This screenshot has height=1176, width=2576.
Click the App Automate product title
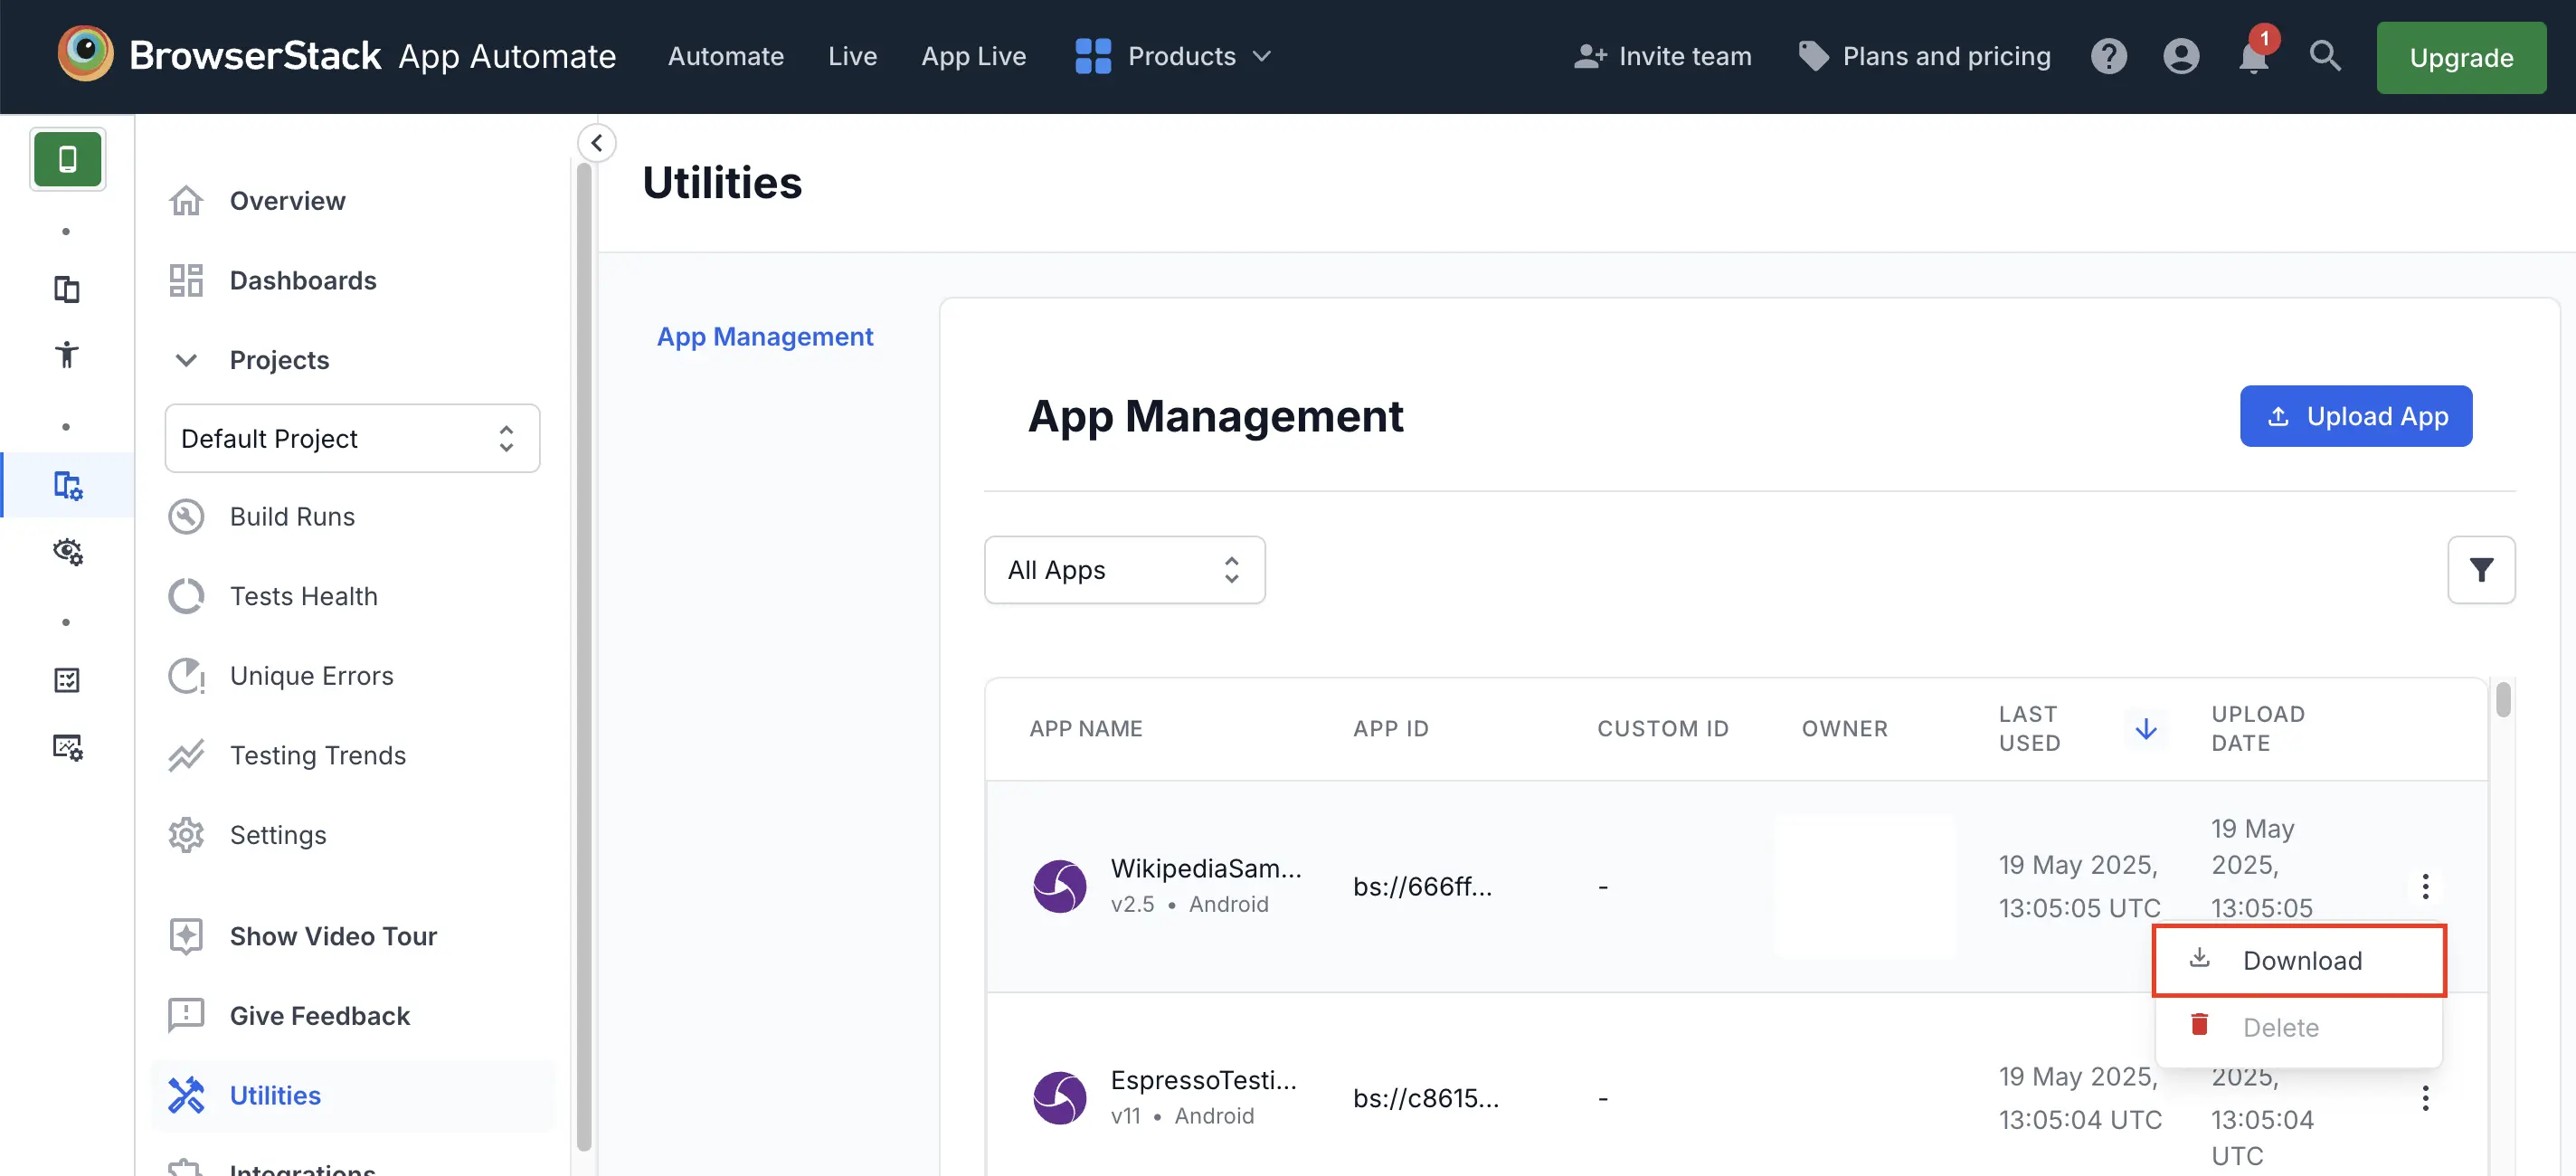[507, 56]
